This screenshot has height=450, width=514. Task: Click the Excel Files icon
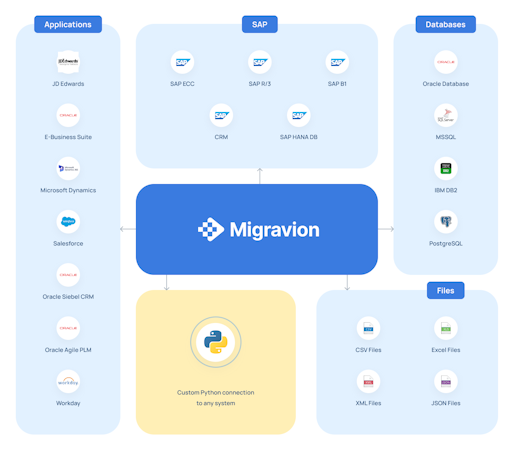tap(446, 328)
